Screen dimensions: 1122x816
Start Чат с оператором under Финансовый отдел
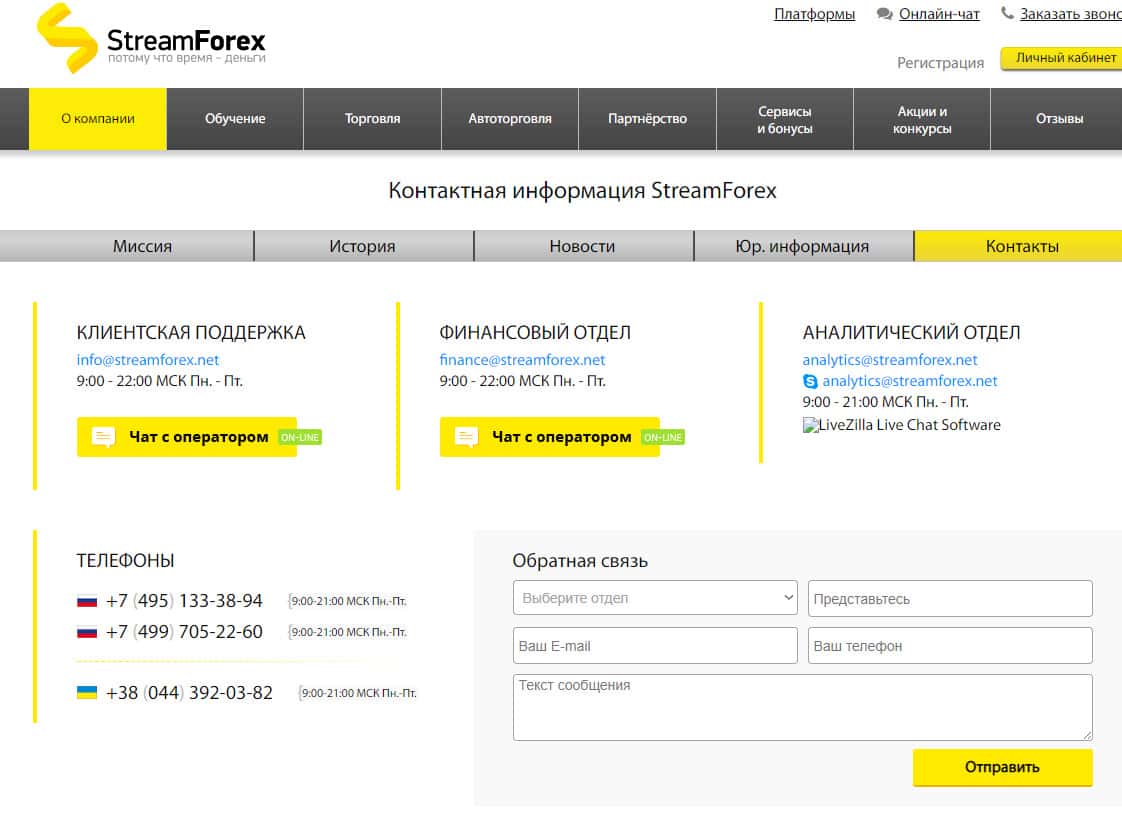coord(550,437)
